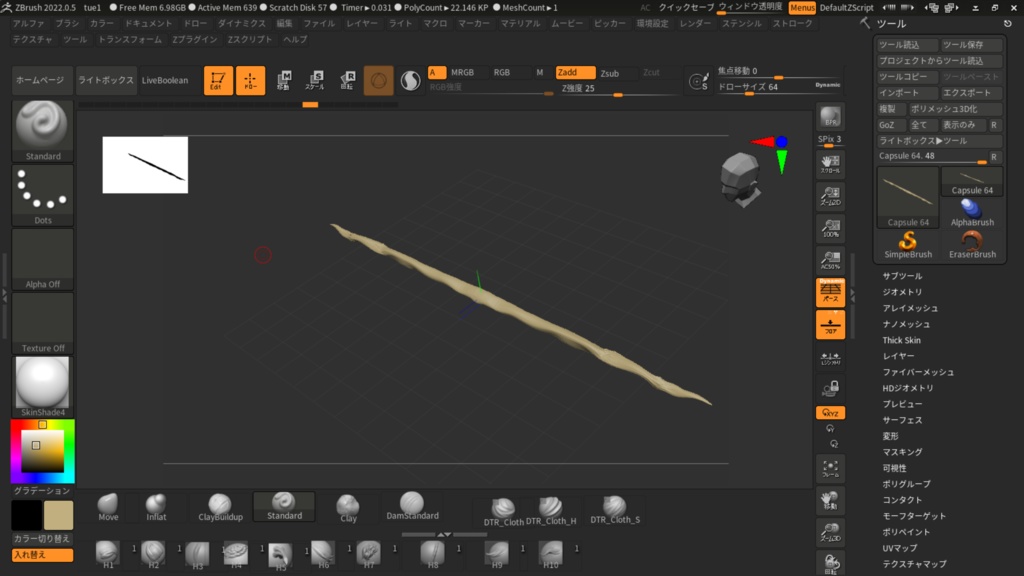Expand the Thick Skin section
Screen dimensions: 1024x576
click(901, 340)
